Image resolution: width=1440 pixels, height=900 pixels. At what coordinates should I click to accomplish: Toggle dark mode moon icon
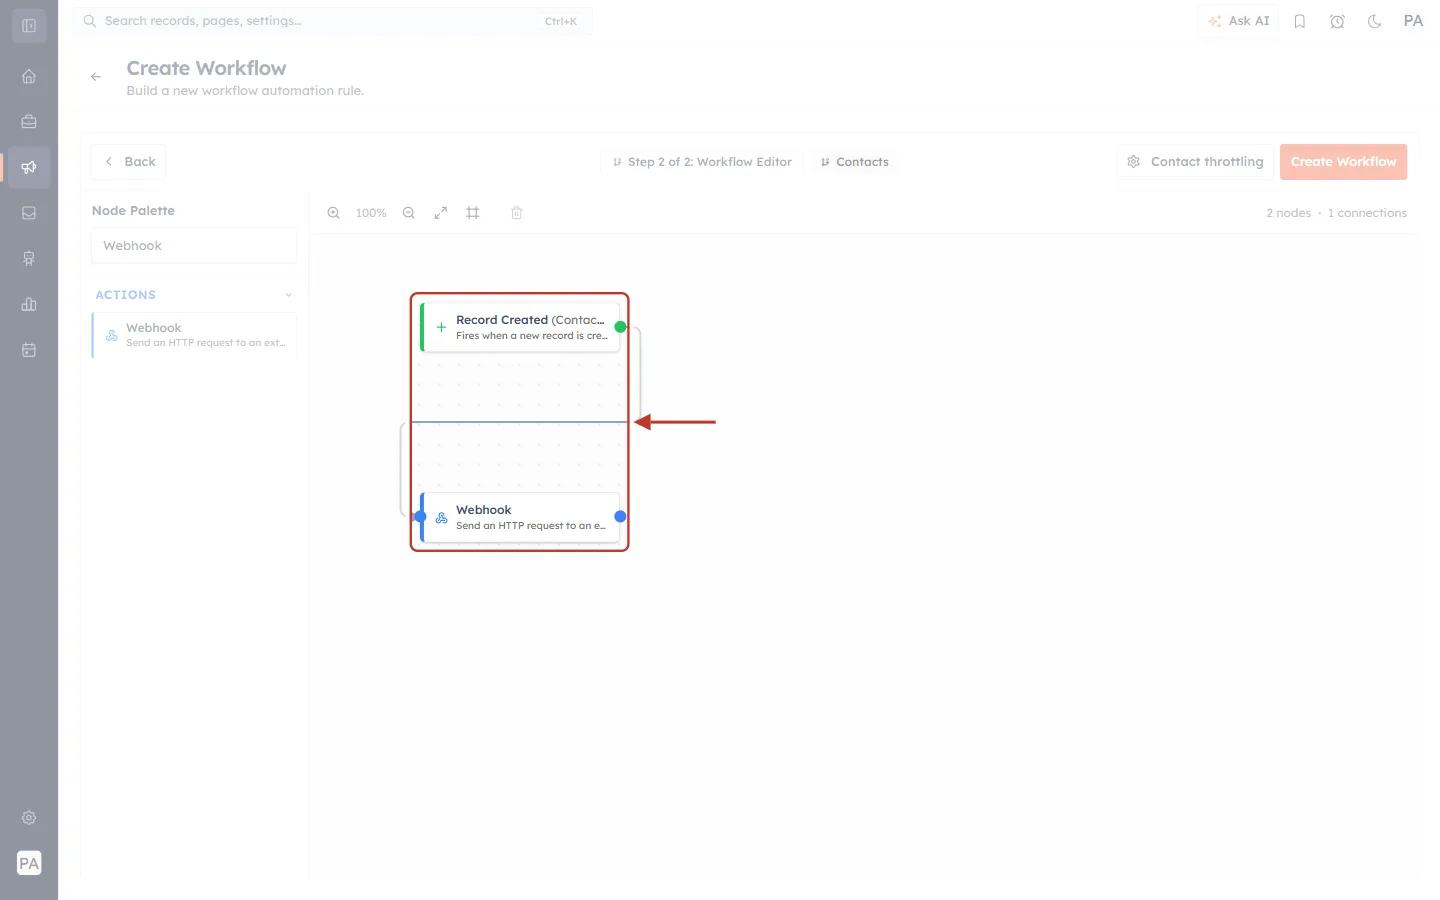1375,21
